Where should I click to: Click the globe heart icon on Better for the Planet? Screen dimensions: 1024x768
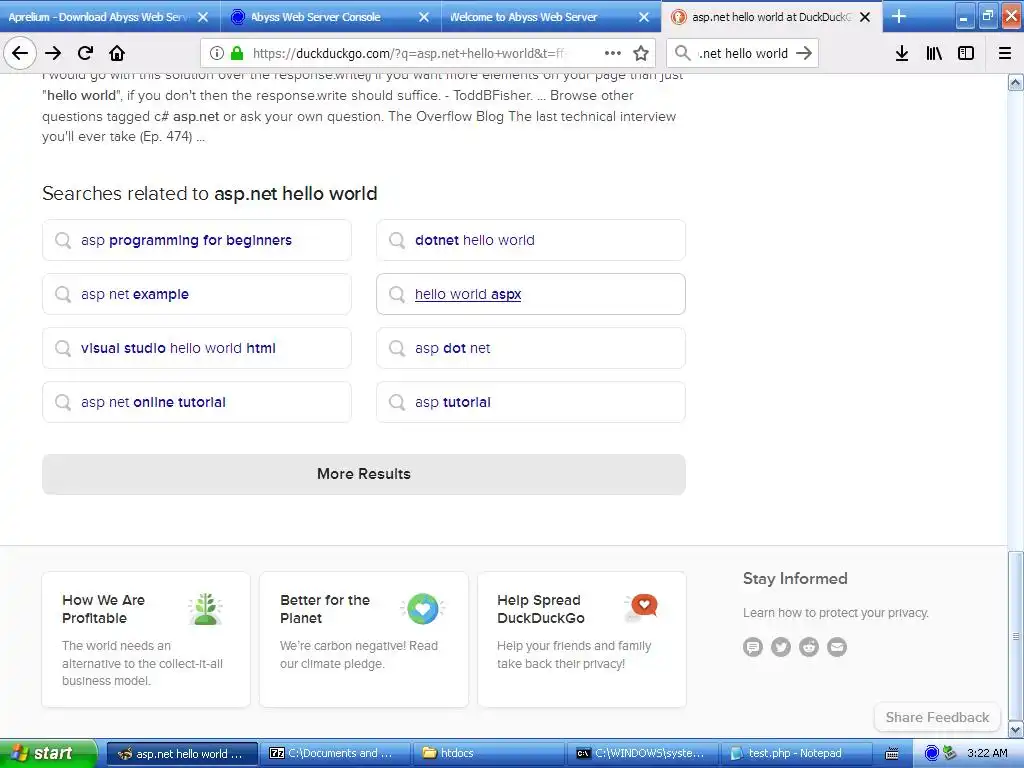423,609
